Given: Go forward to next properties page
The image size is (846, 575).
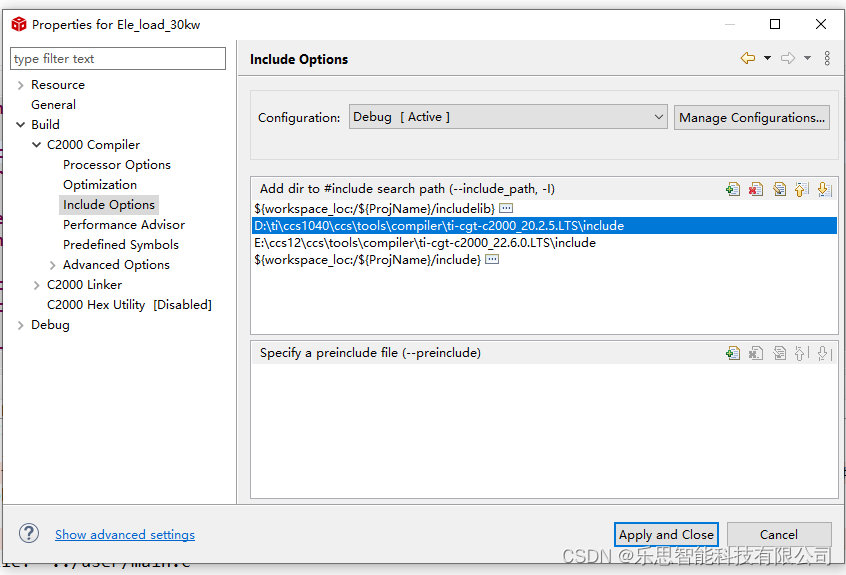Looking at the screenshot, I should (x=788, y=58).
